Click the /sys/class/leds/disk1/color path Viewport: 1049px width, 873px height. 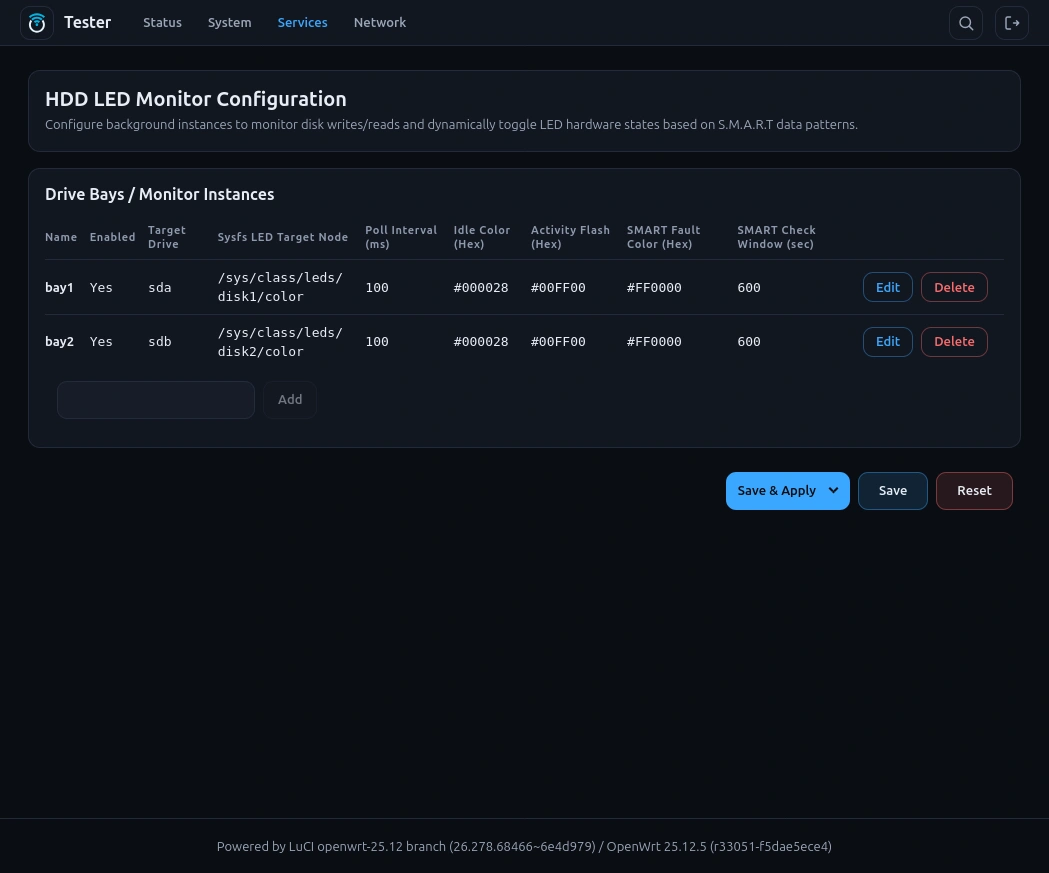click(280, 287)
